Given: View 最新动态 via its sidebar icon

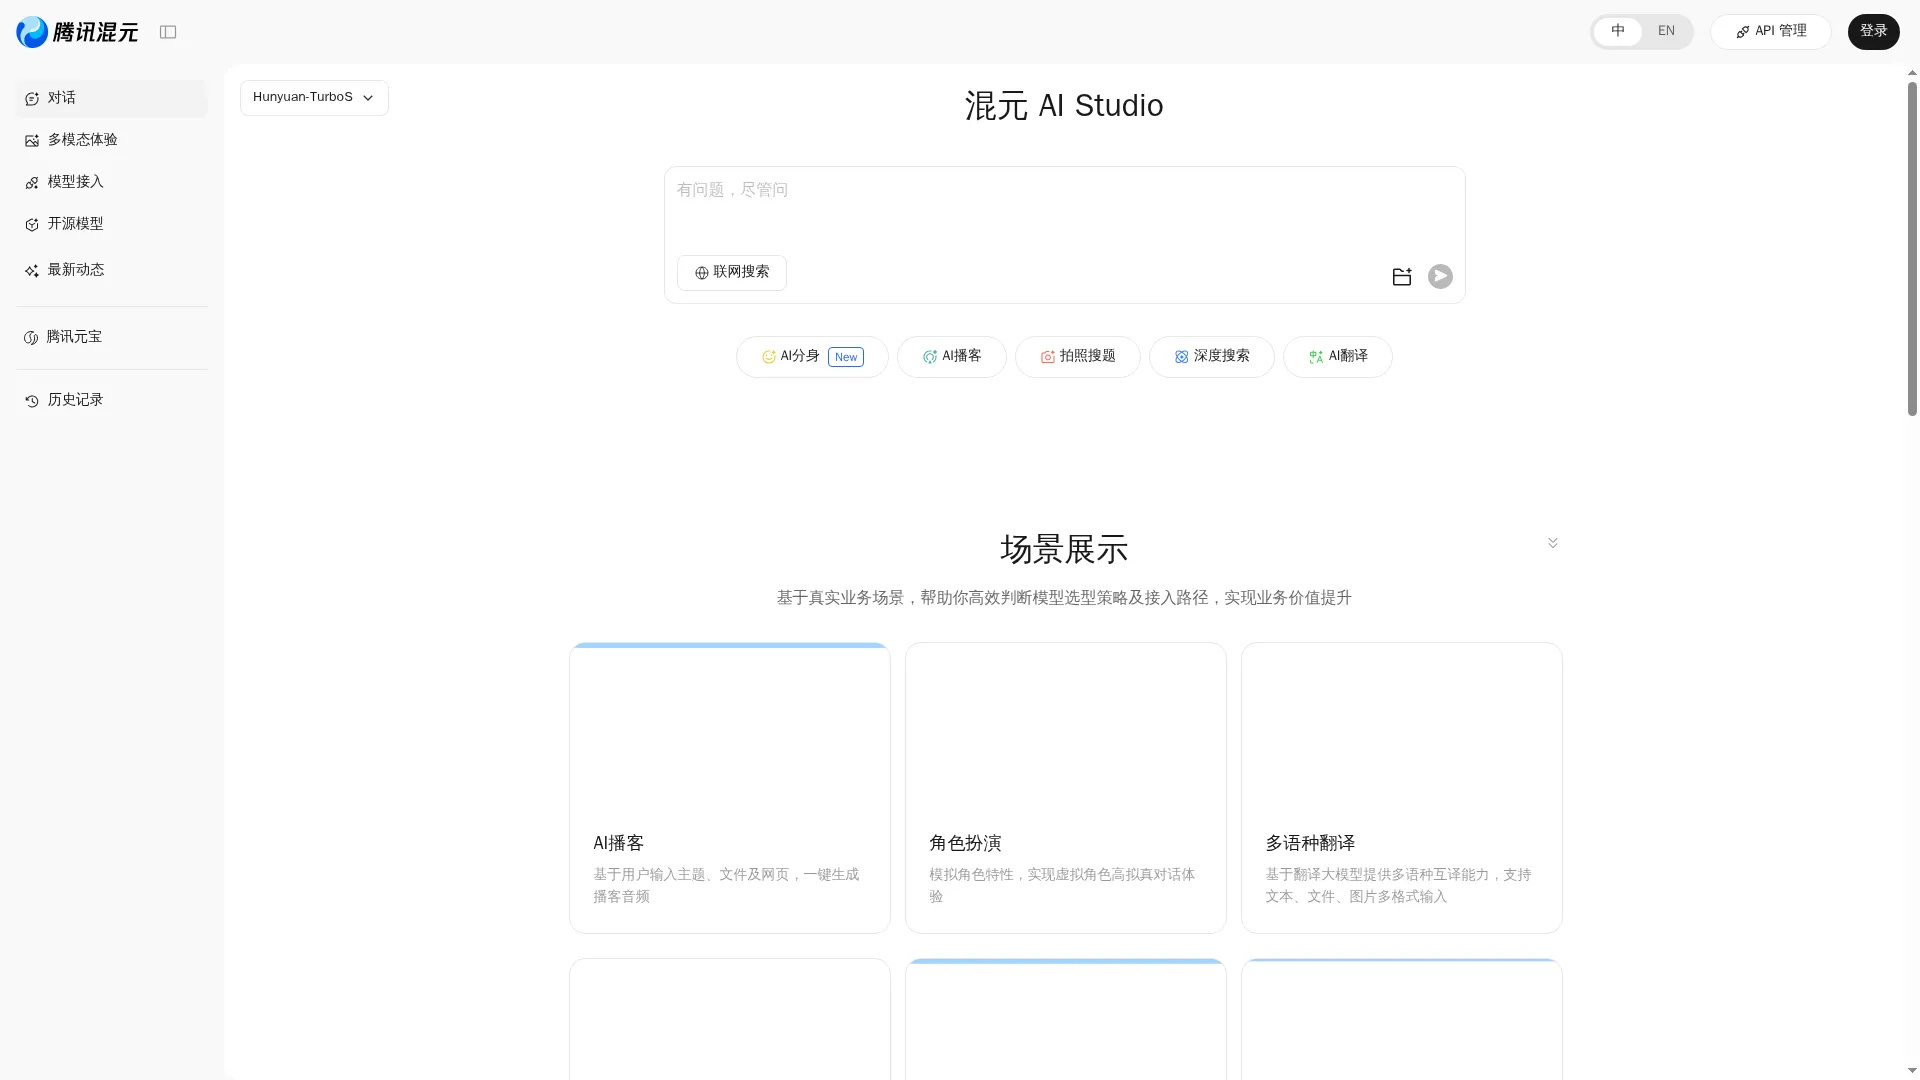Looking at the screenshot, I should tap(31, 270).
